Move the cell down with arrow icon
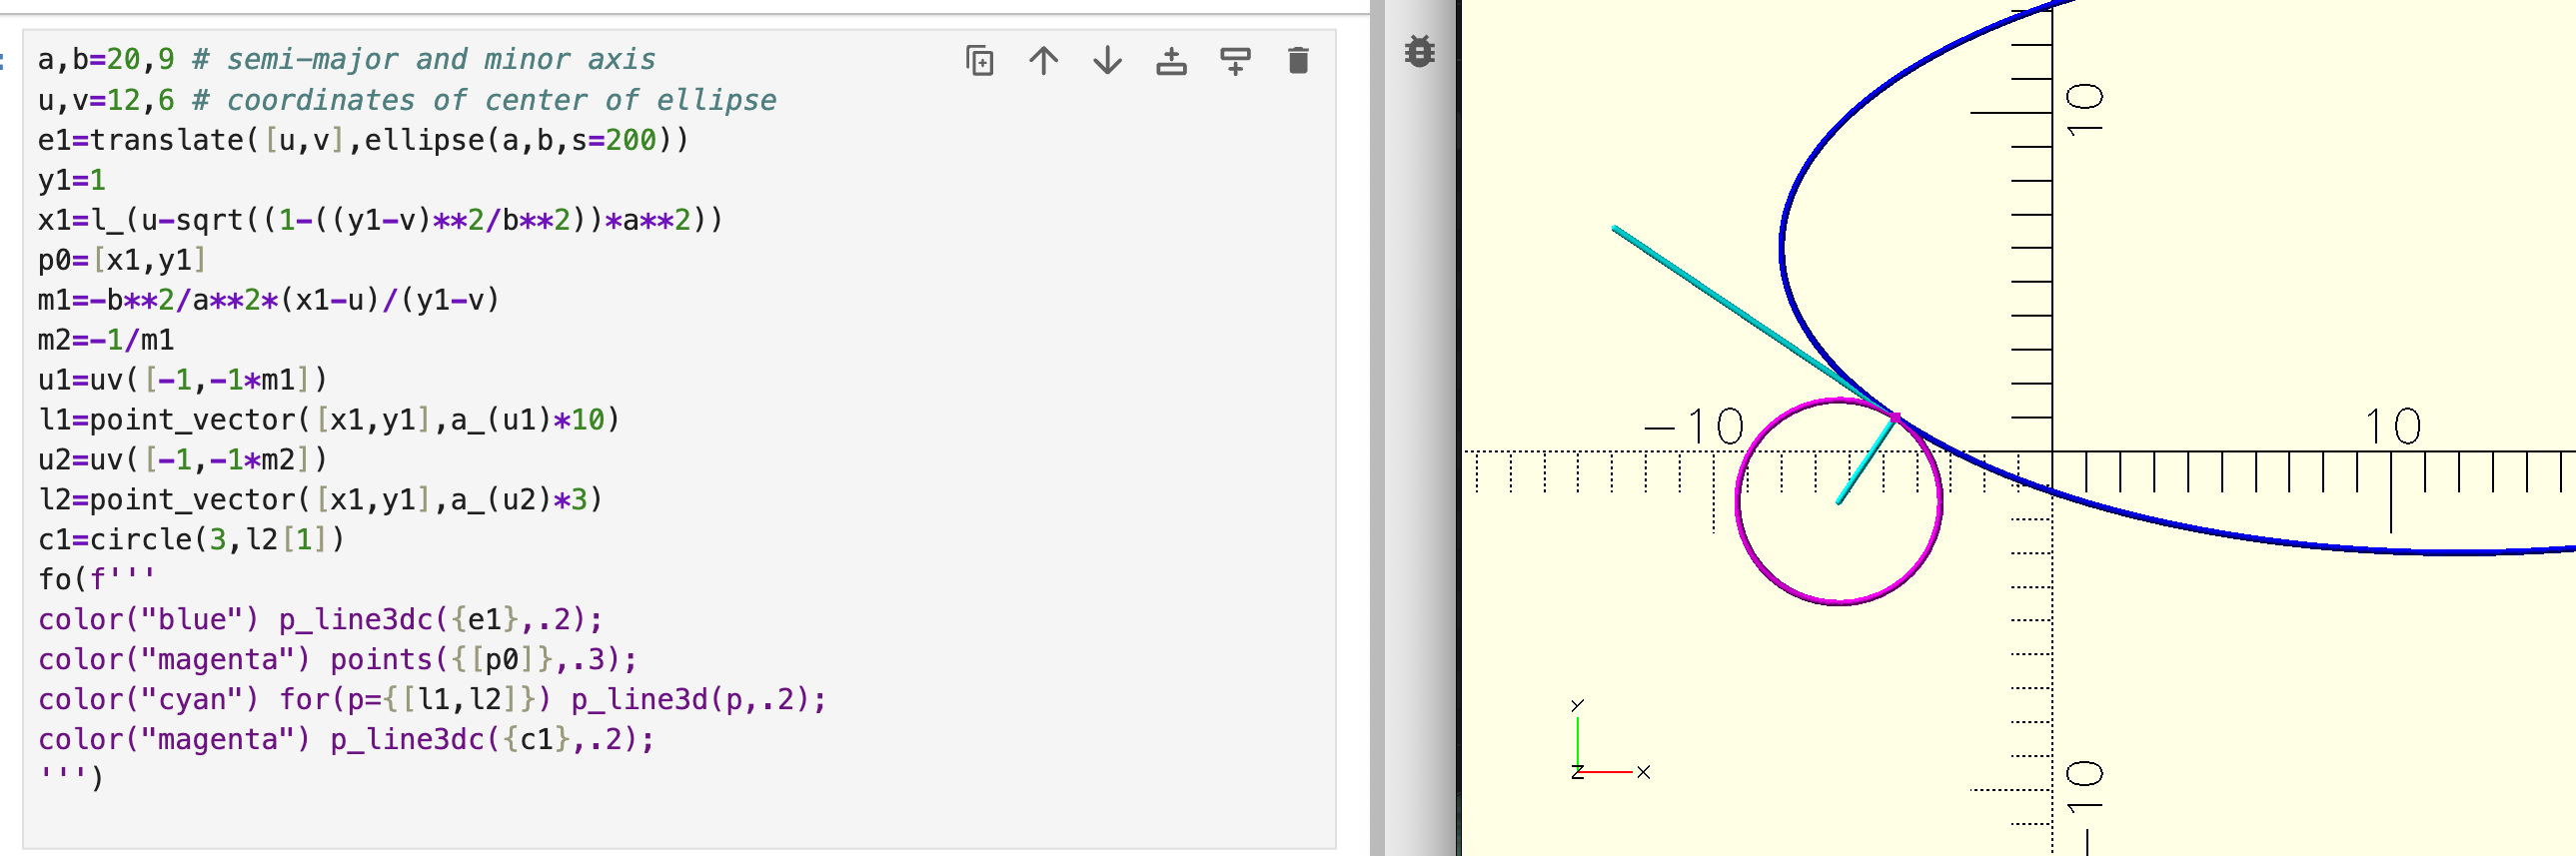This screenshot has height=856, width=2576. [1107, 61]
